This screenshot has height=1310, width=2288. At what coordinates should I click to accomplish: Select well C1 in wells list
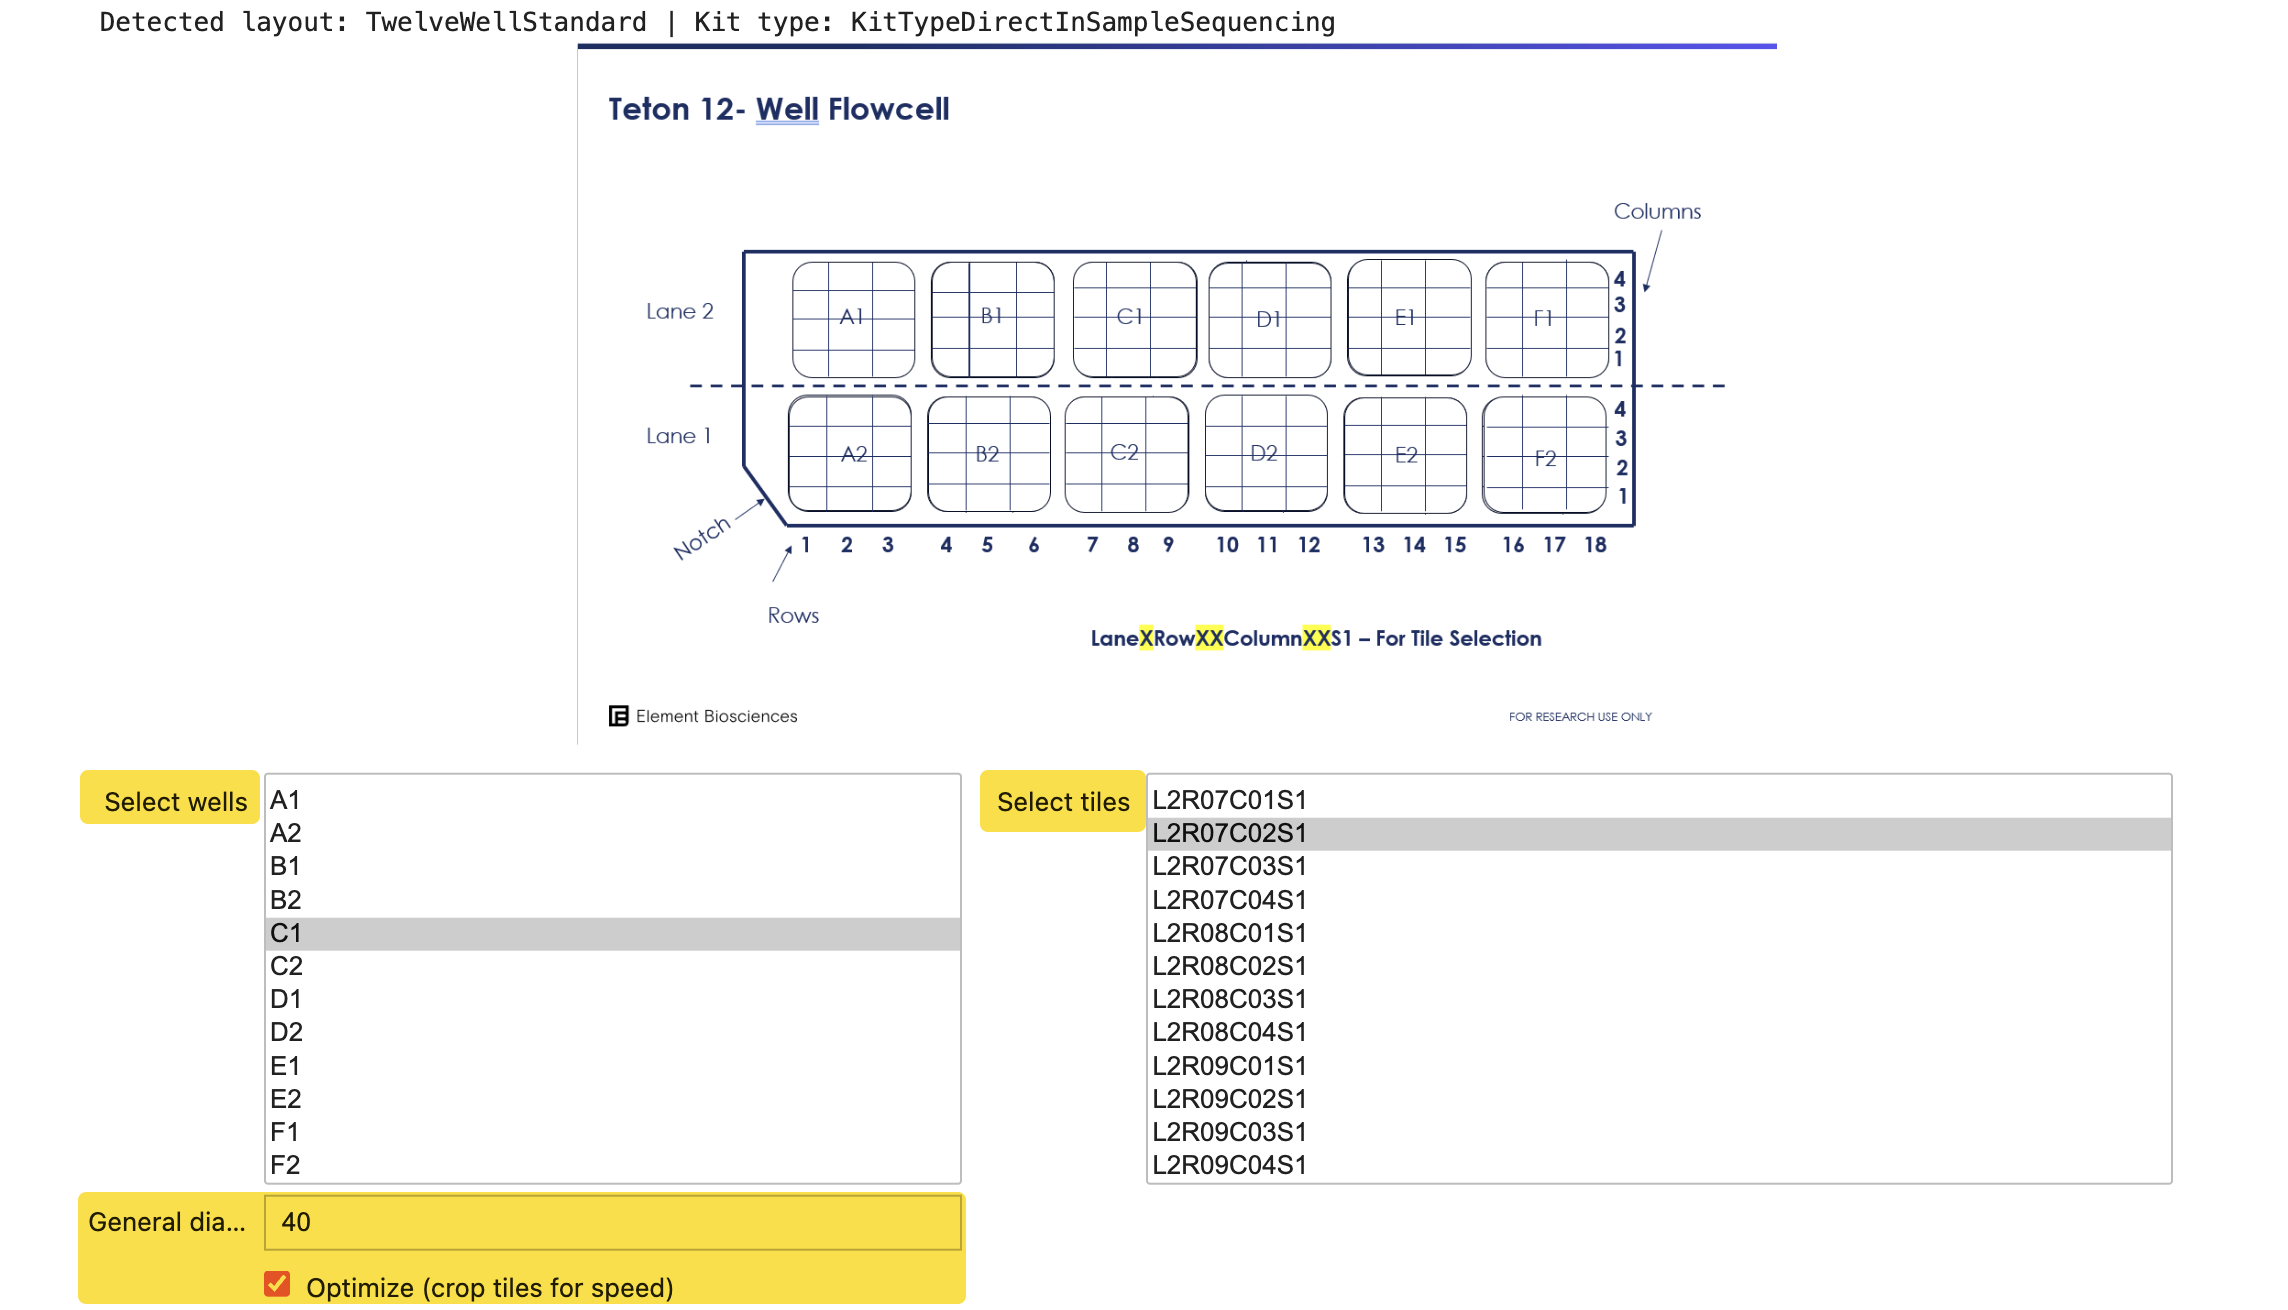coord(613,933)
